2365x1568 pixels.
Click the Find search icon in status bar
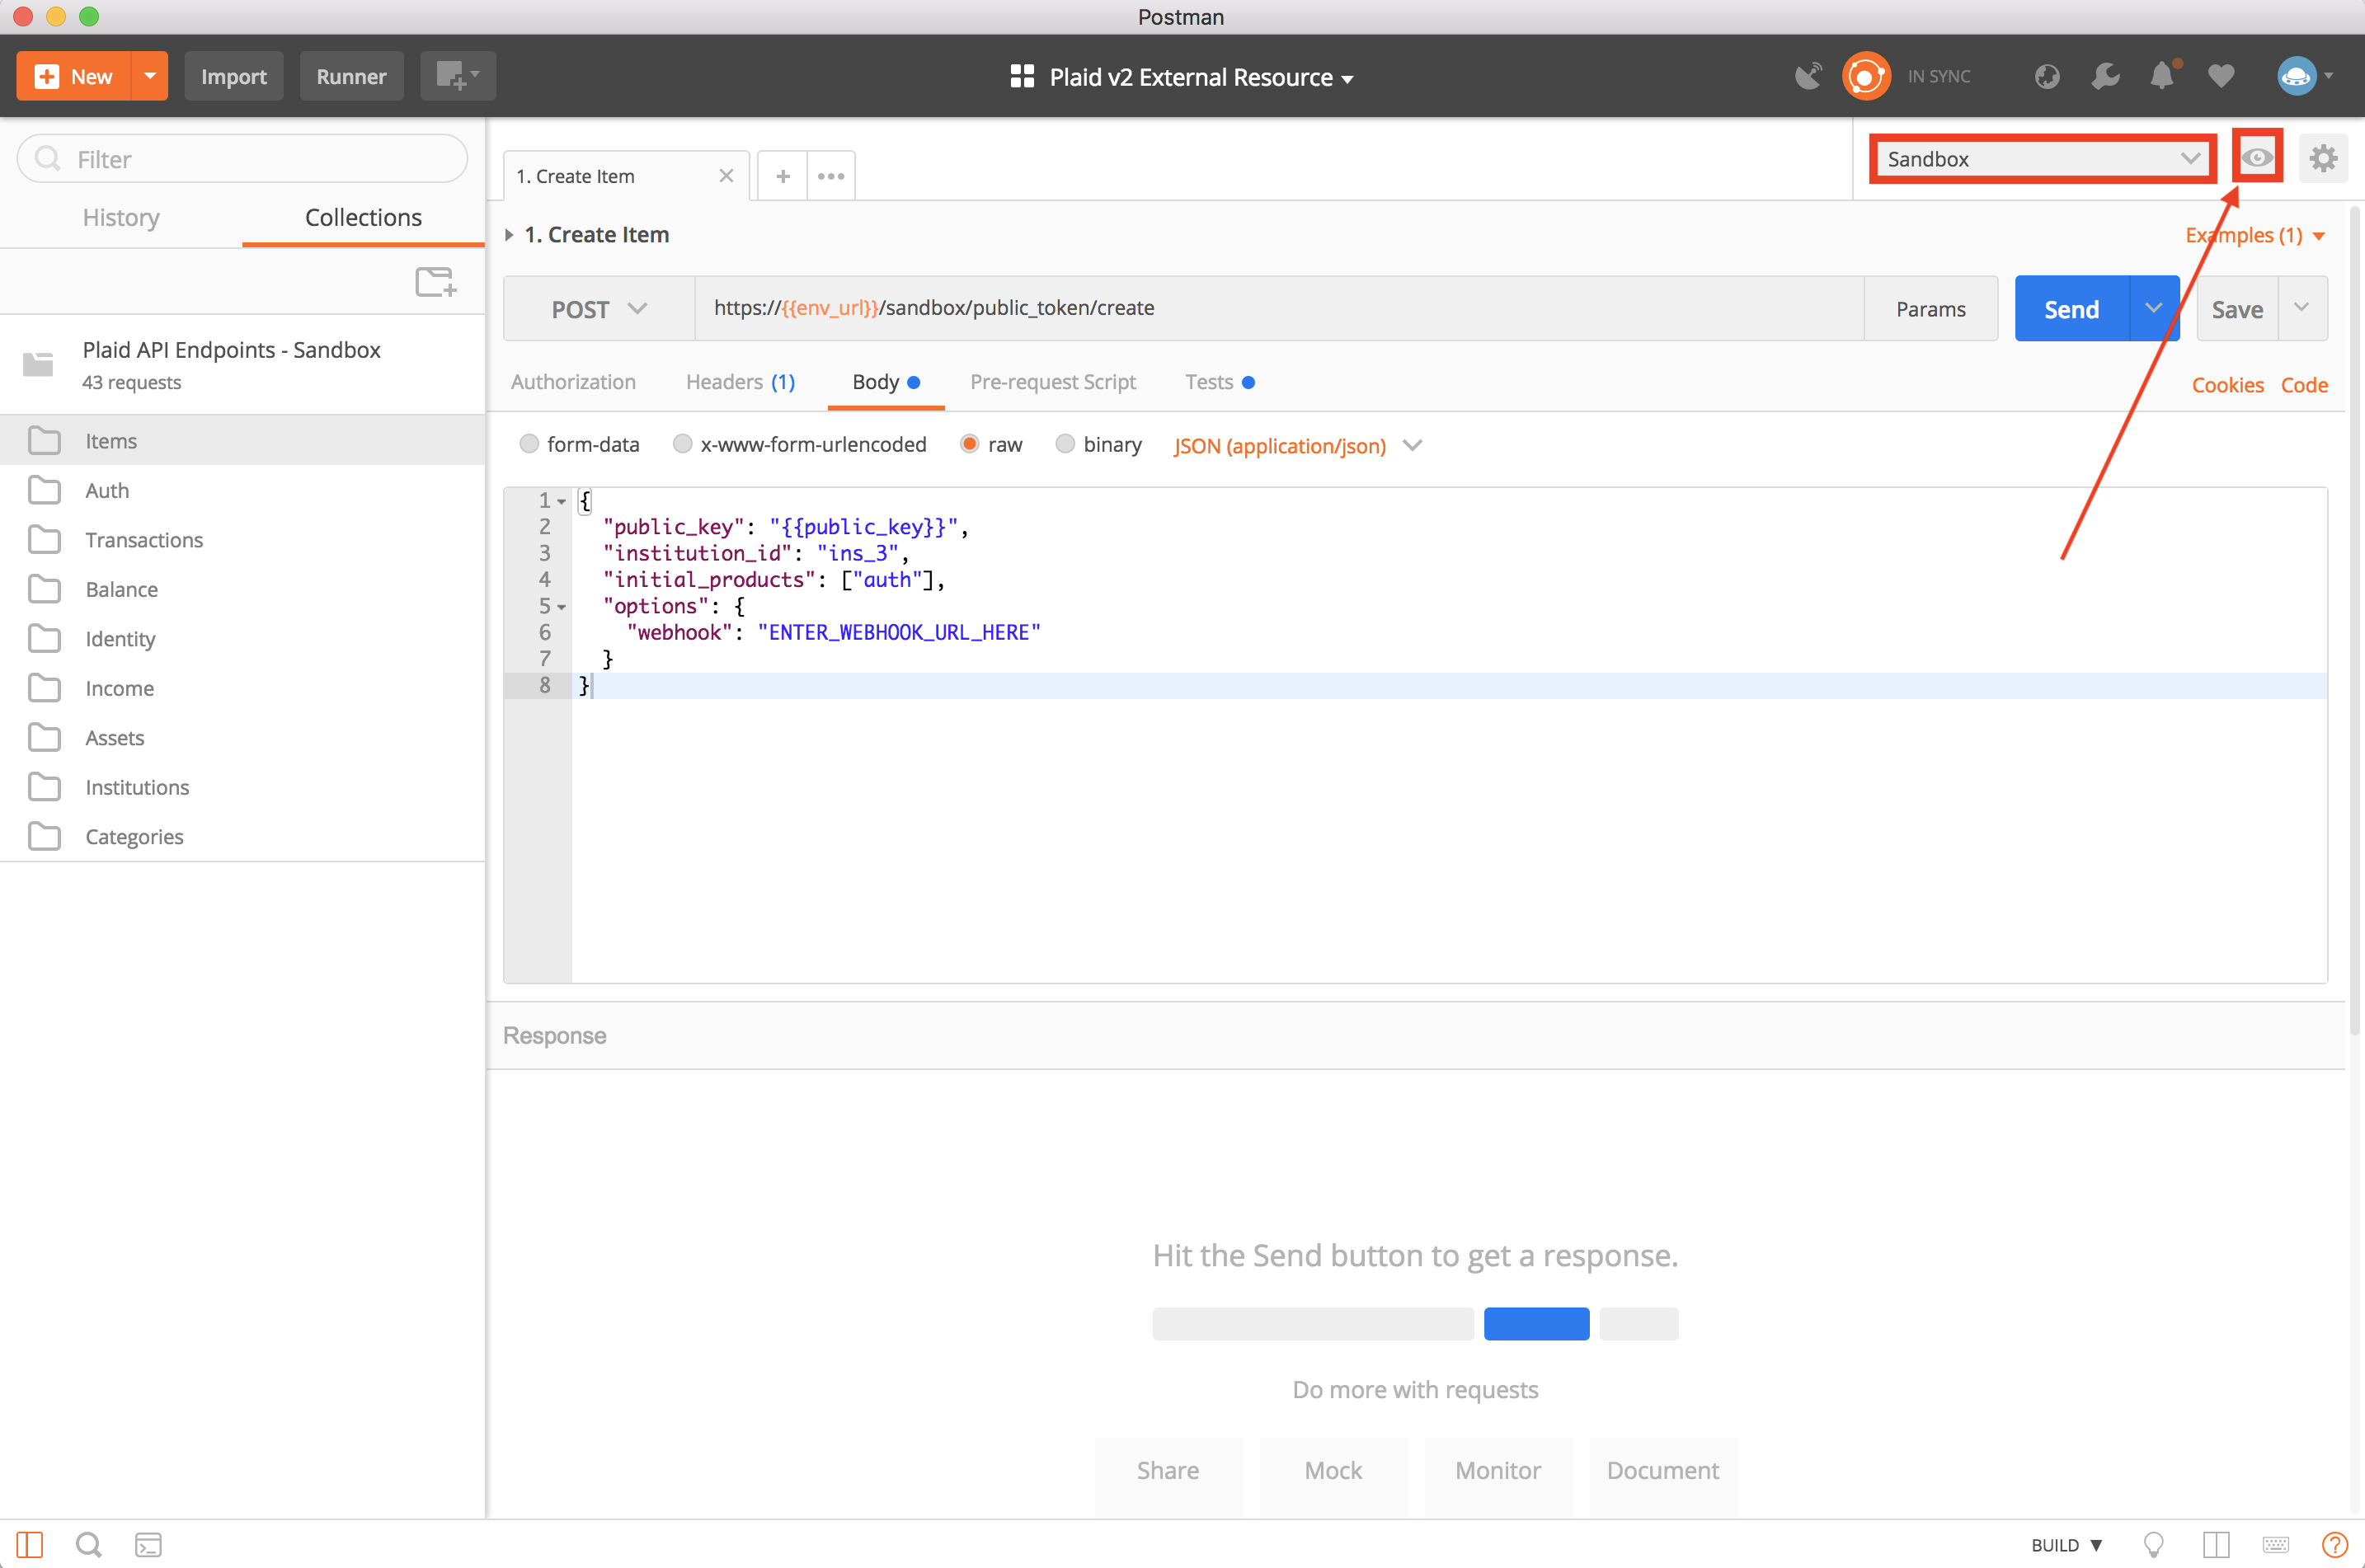[89, 1545]
